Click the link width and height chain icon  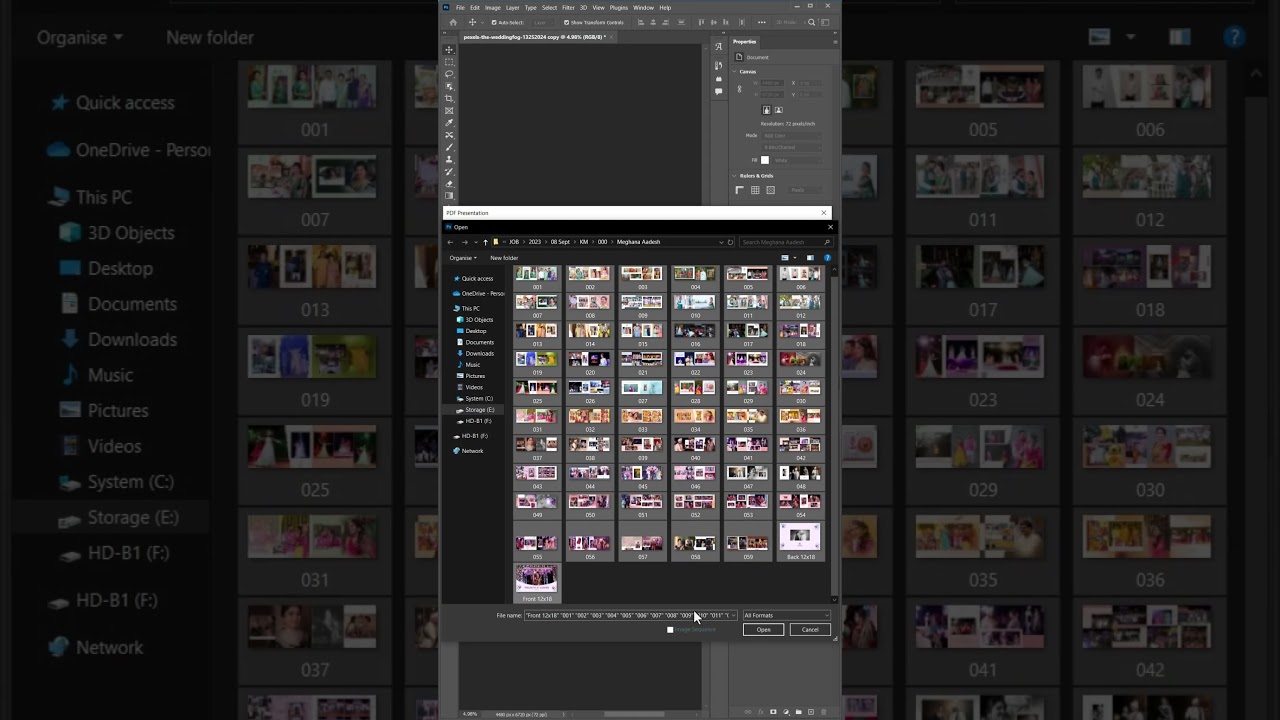pos(740,89)
